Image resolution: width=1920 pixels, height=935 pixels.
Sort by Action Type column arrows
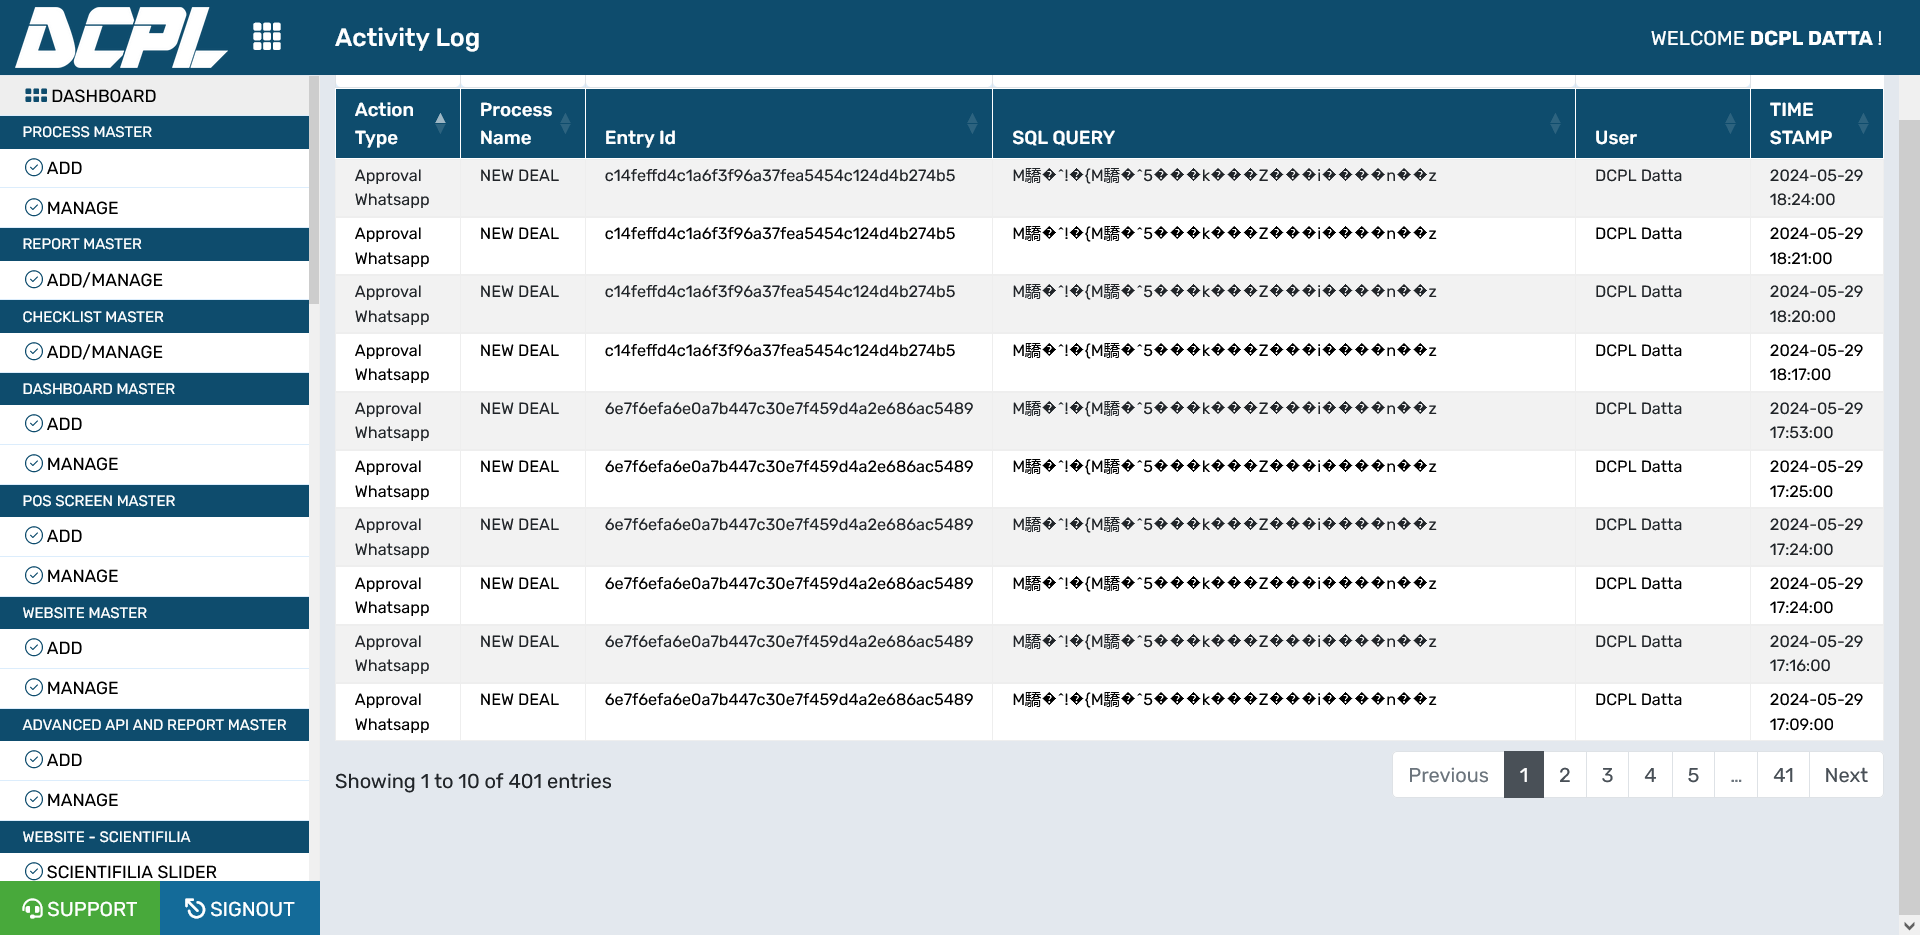pos(440,124)
